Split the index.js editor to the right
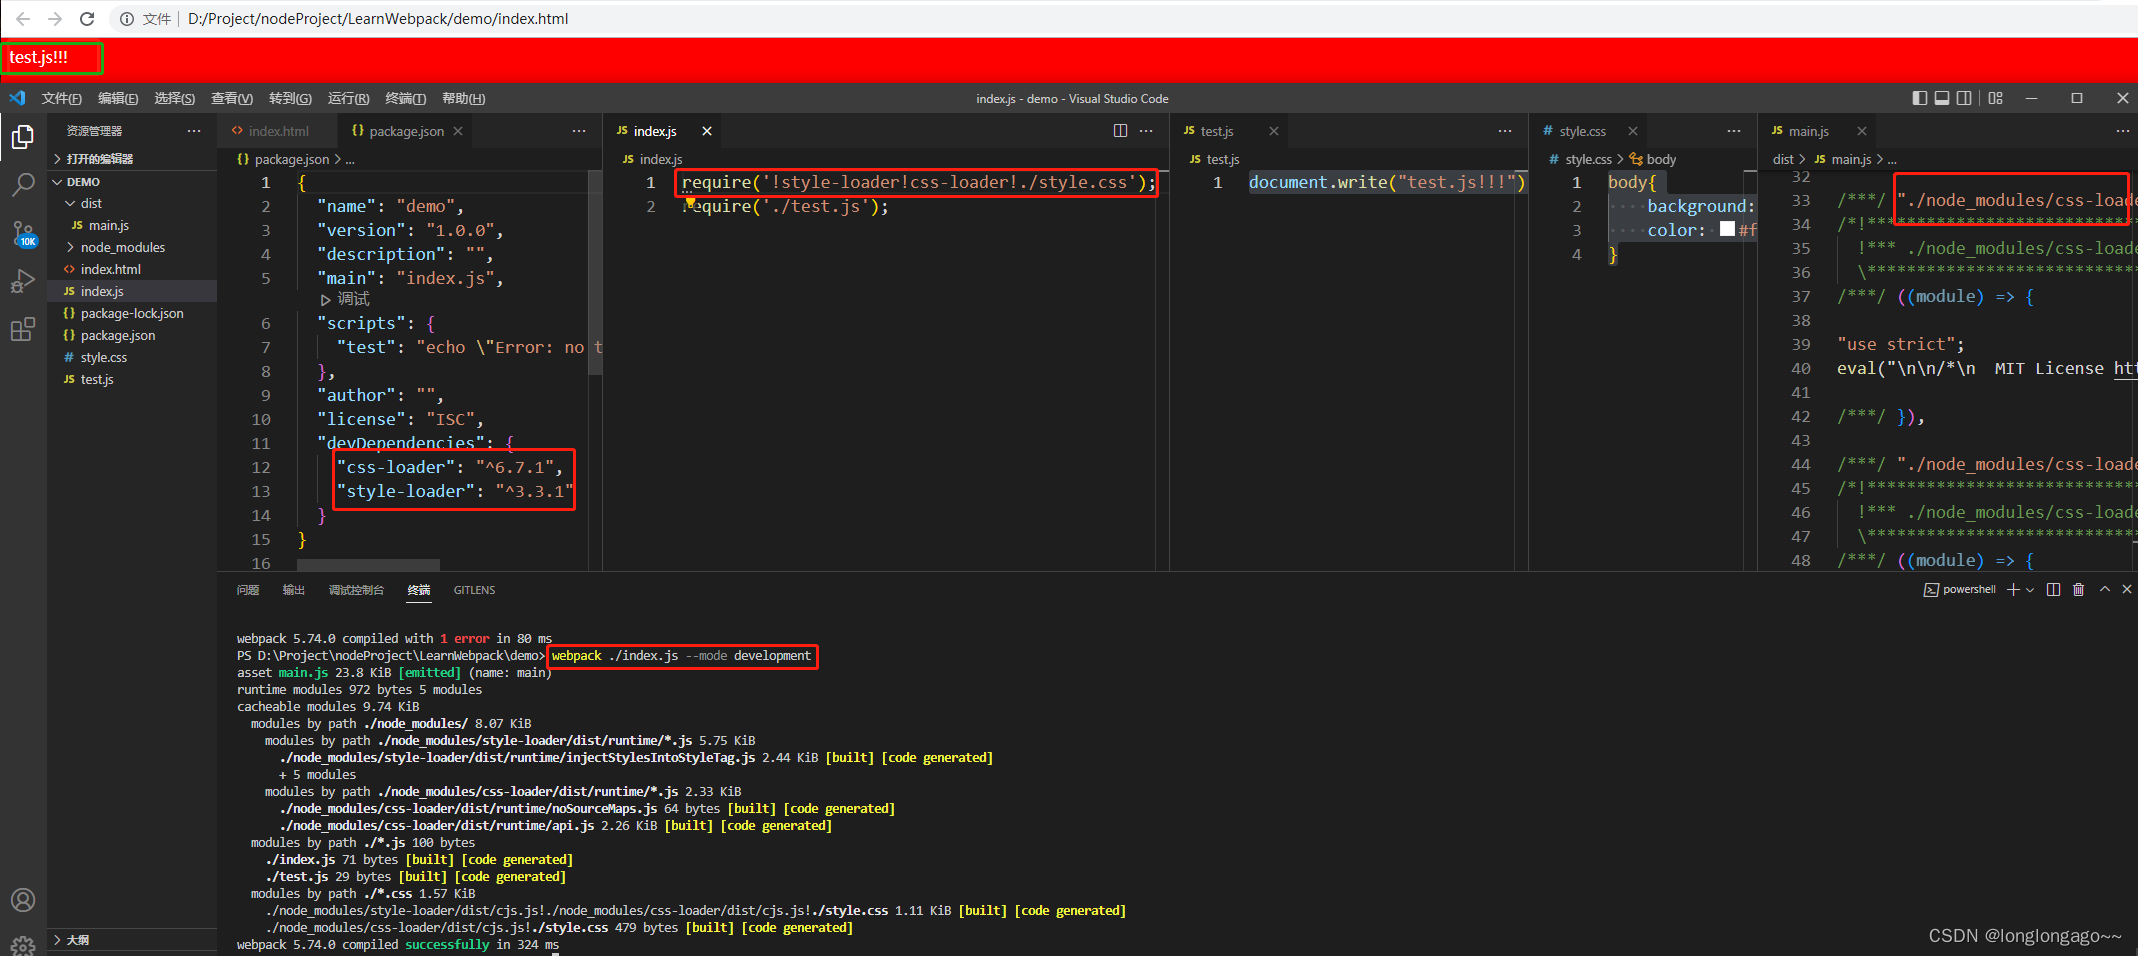The image size is (2138, 956). (x=1120, y=131)
